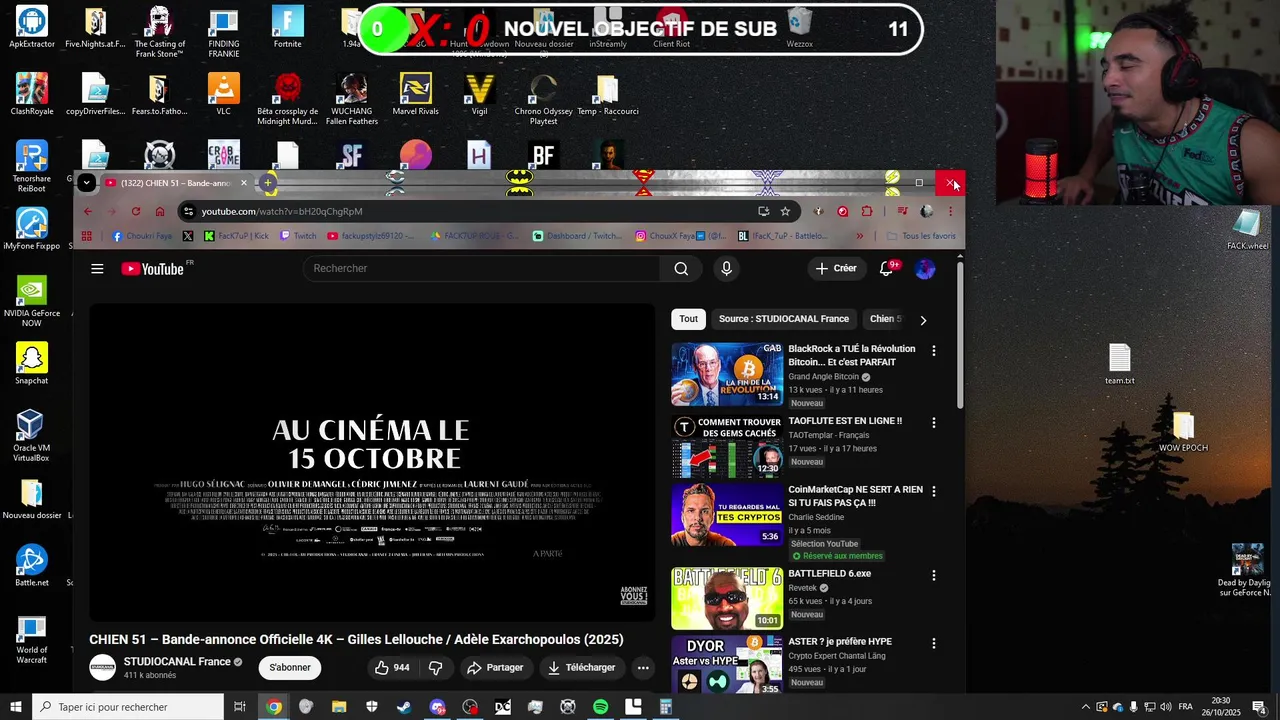The image size is (1280, 720).
Task: Open Chrome tab search dropdown arrow
Action: [87, 182]
